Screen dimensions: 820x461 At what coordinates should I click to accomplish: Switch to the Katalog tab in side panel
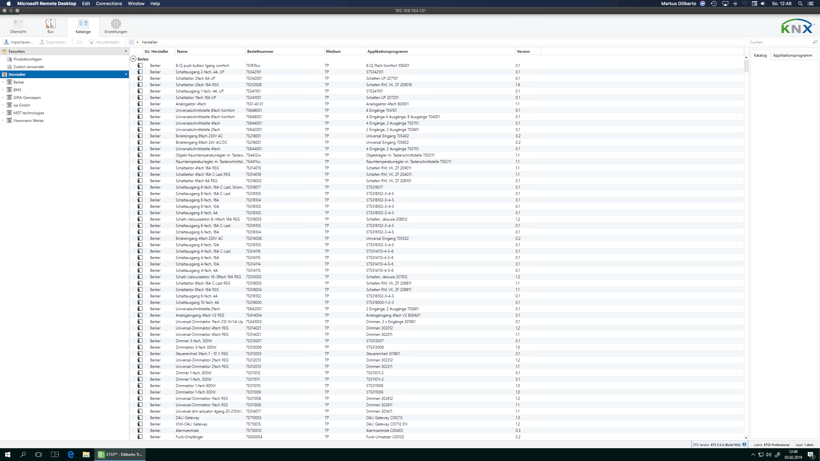pyautogui.click(x=760, y=55)
